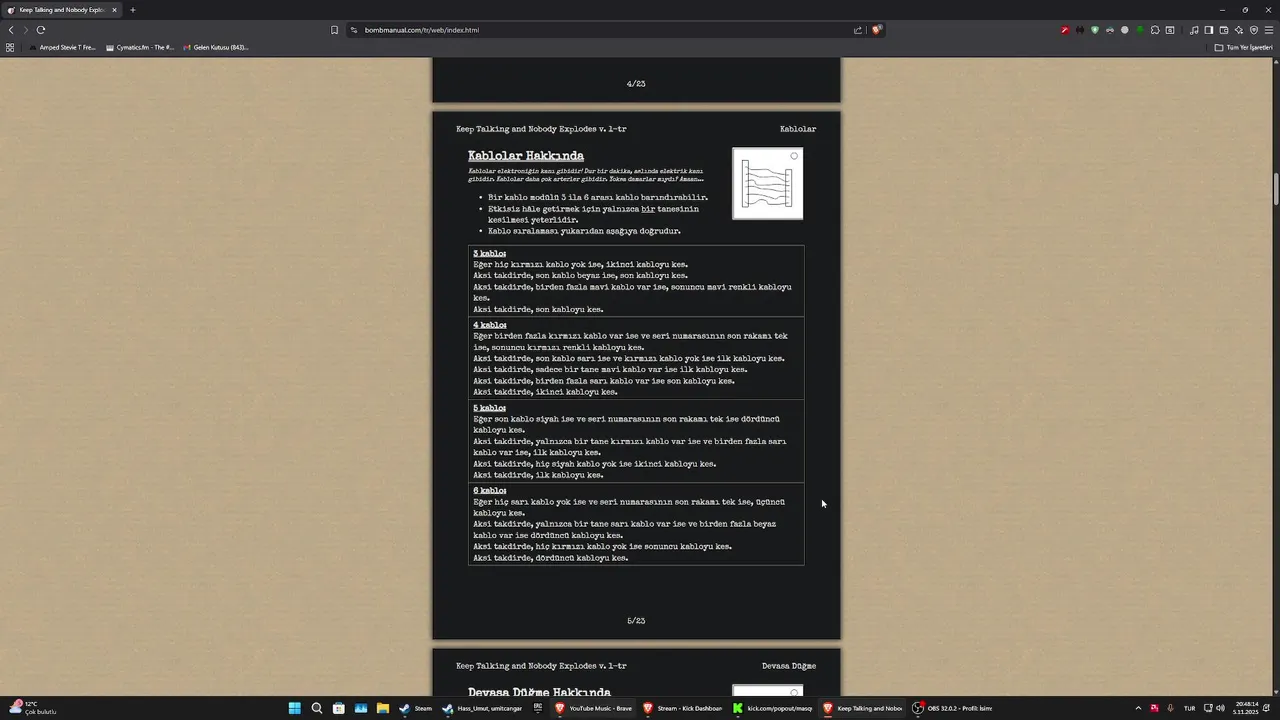
Task: Open Brave Leo AI sparkle icon
Action: pyautogui.click(x=1239, y=30)
